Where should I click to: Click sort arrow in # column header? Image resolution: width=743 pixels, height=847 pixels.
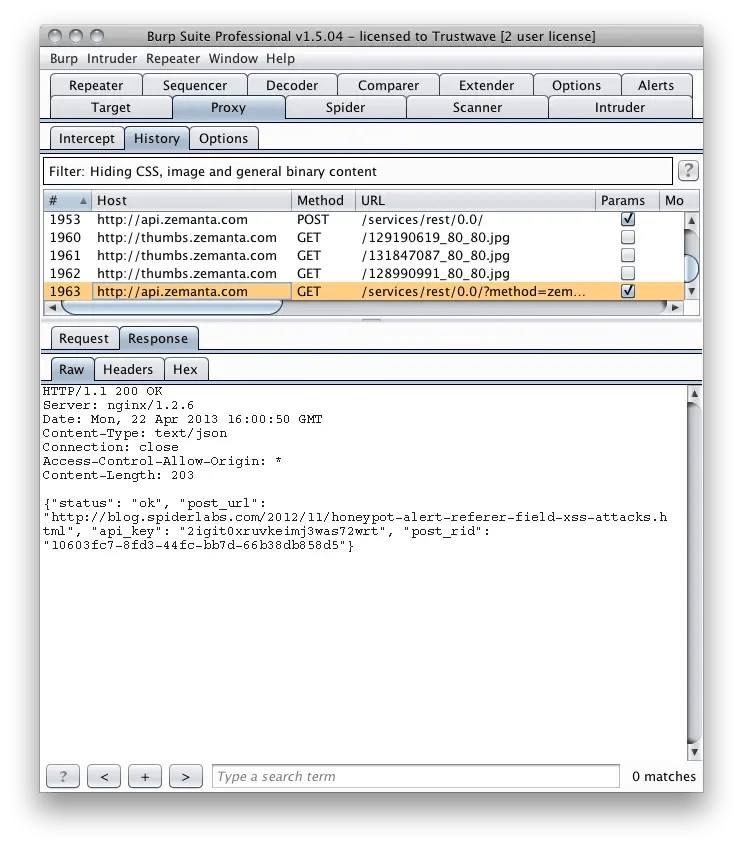pos(83,201)
